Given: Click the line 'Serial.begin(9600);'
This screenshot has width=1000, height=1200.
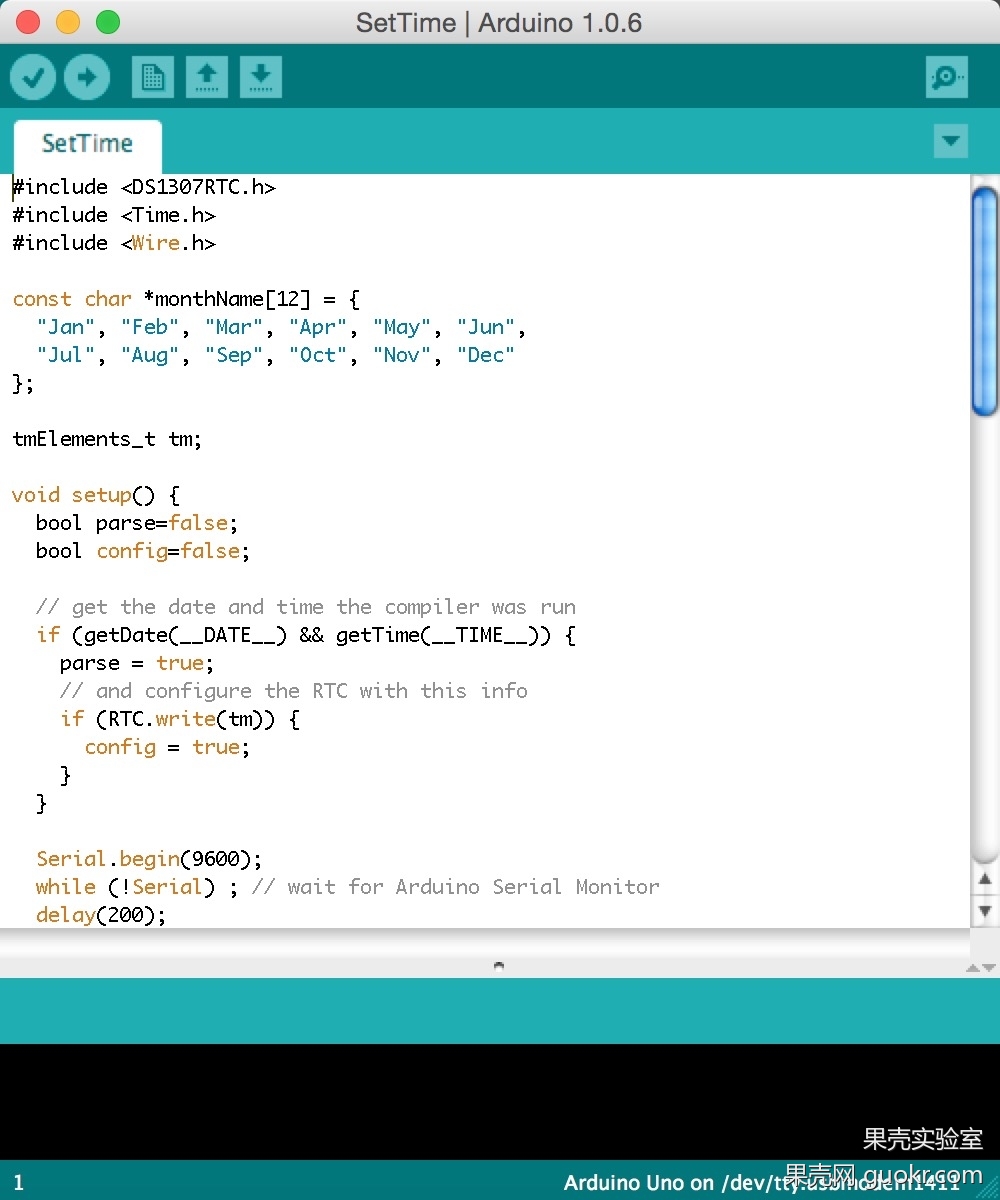Looking at the screenshot, I should tap(149, 859).
